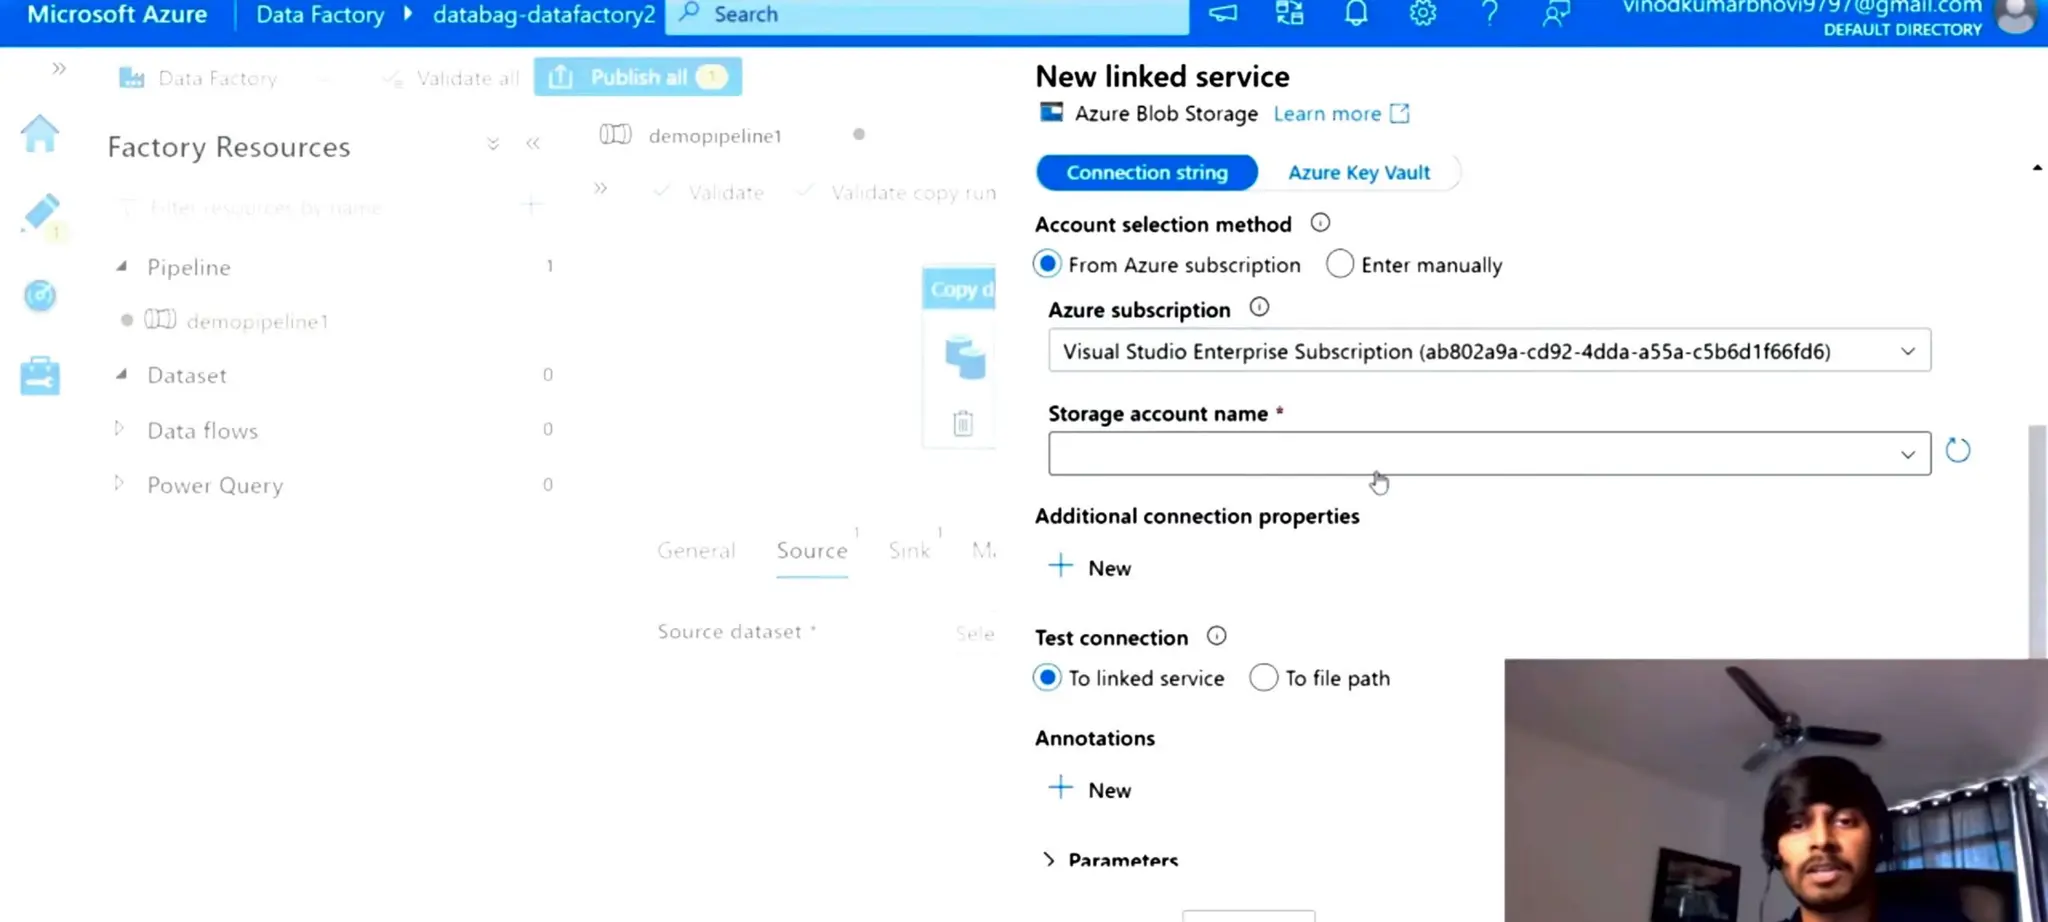Click Microsoft Azure home link
Image resolution: width=2048 pixels, height=922 pixels.
coord(117,15)
